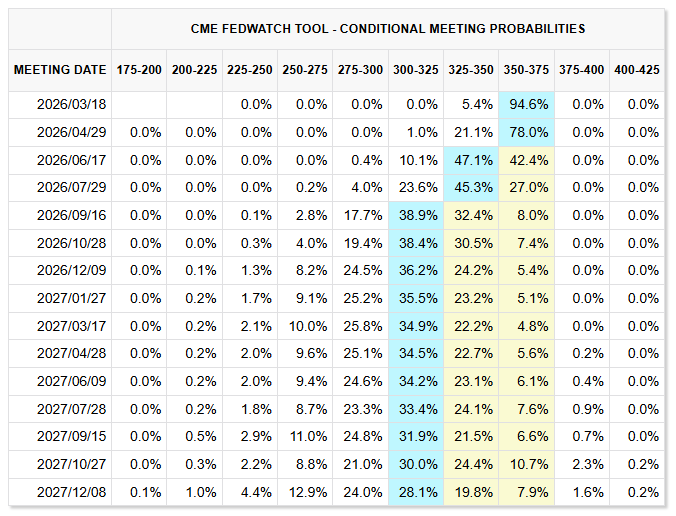
Task: Click the 42.4% yellow cell
Action: (x=527, y=160)
